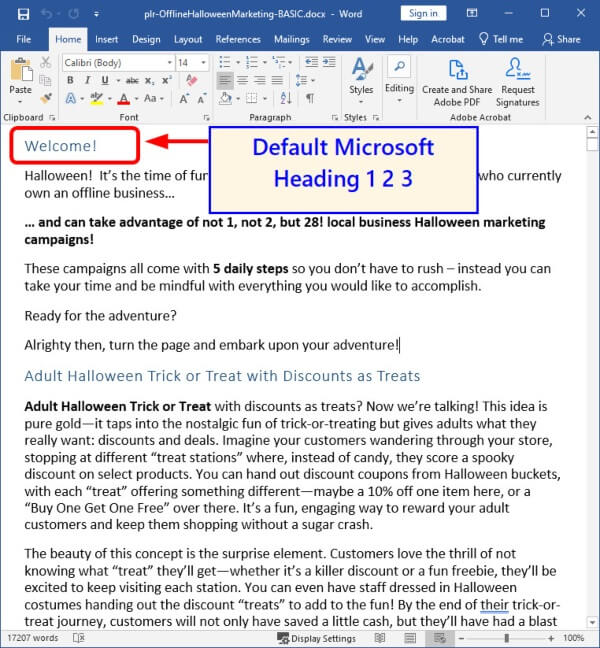Open Text Effects and Typography
Image resolution: width=600 pixels, height=648 pixels.
71,98
